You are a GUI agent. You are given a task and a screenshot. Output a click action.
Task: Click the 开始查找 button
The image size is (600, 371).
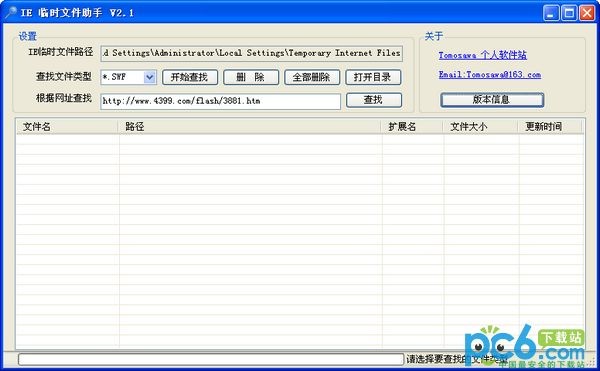(190, 77)
